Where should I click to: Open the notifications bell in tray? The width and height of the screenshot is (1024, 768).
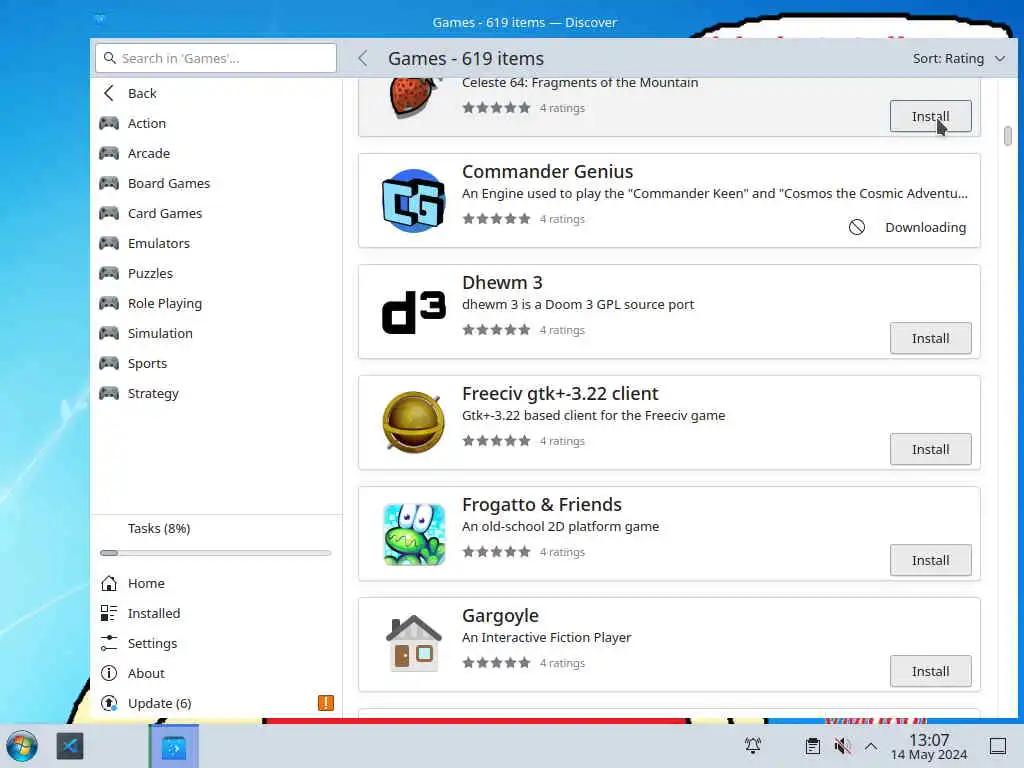pos(753,746)
